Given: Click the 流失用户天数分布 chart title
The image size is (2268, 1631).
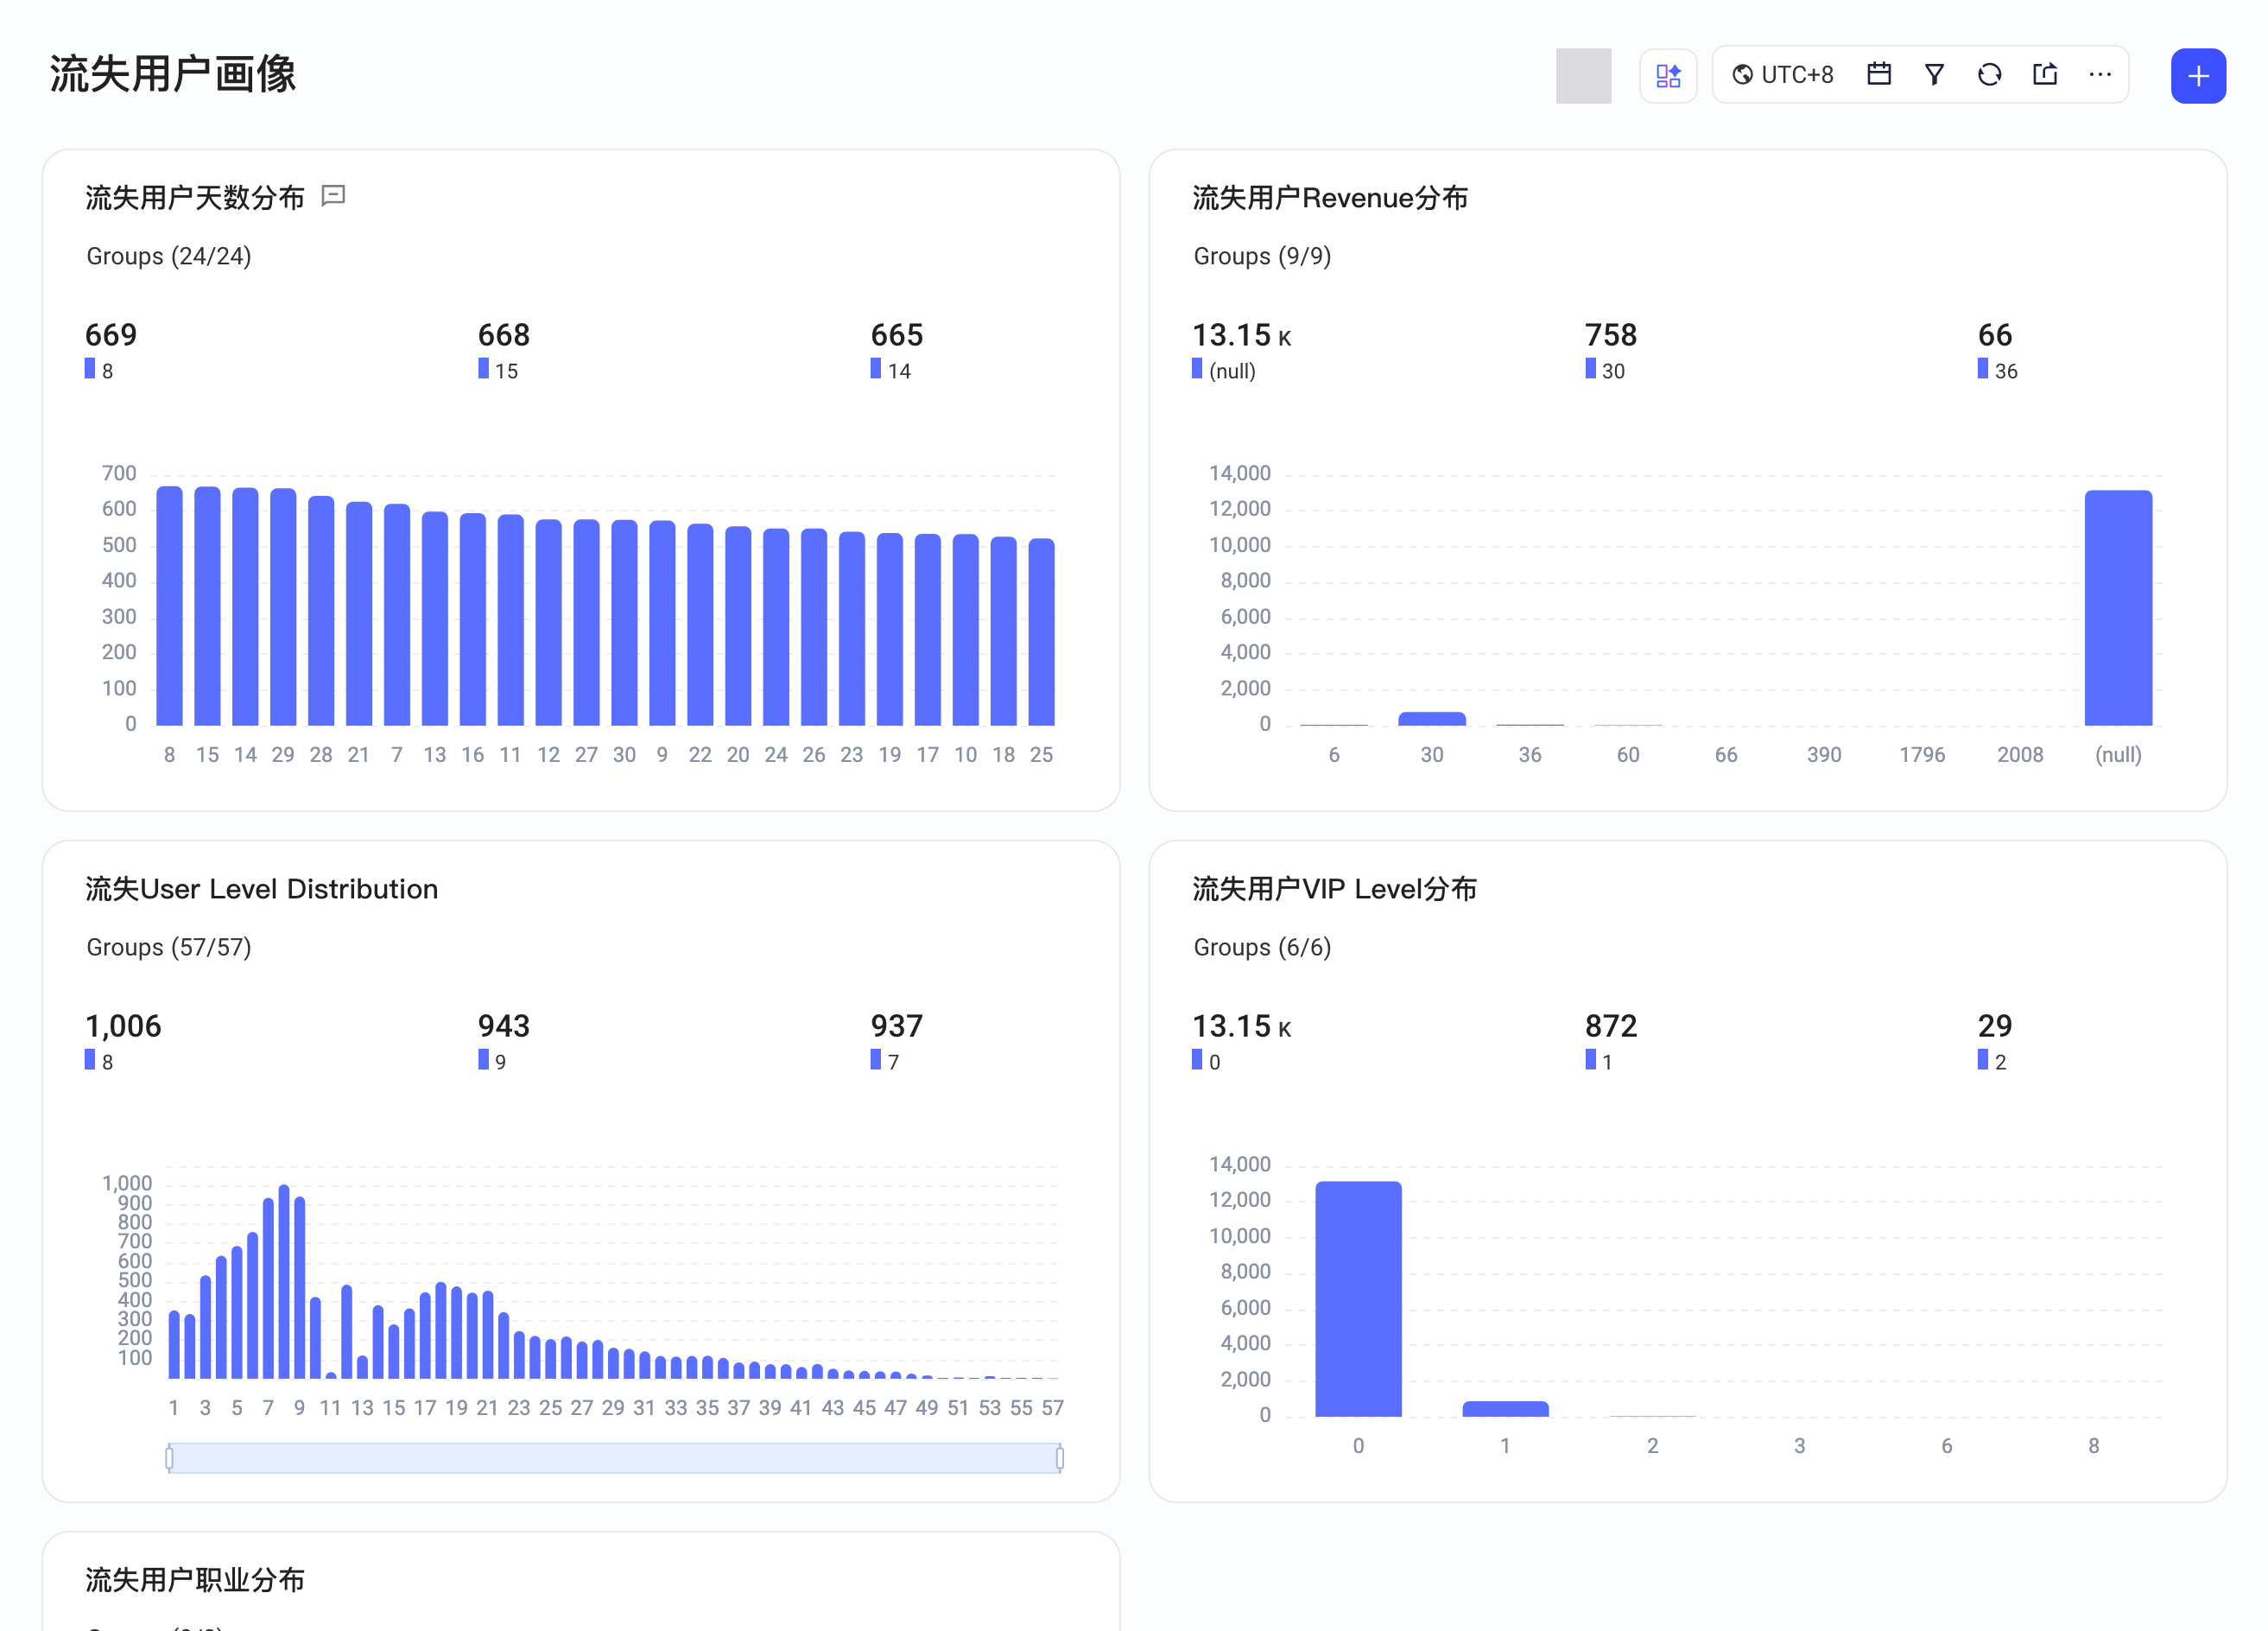Looking at the screenshot, I should [195, 197].
